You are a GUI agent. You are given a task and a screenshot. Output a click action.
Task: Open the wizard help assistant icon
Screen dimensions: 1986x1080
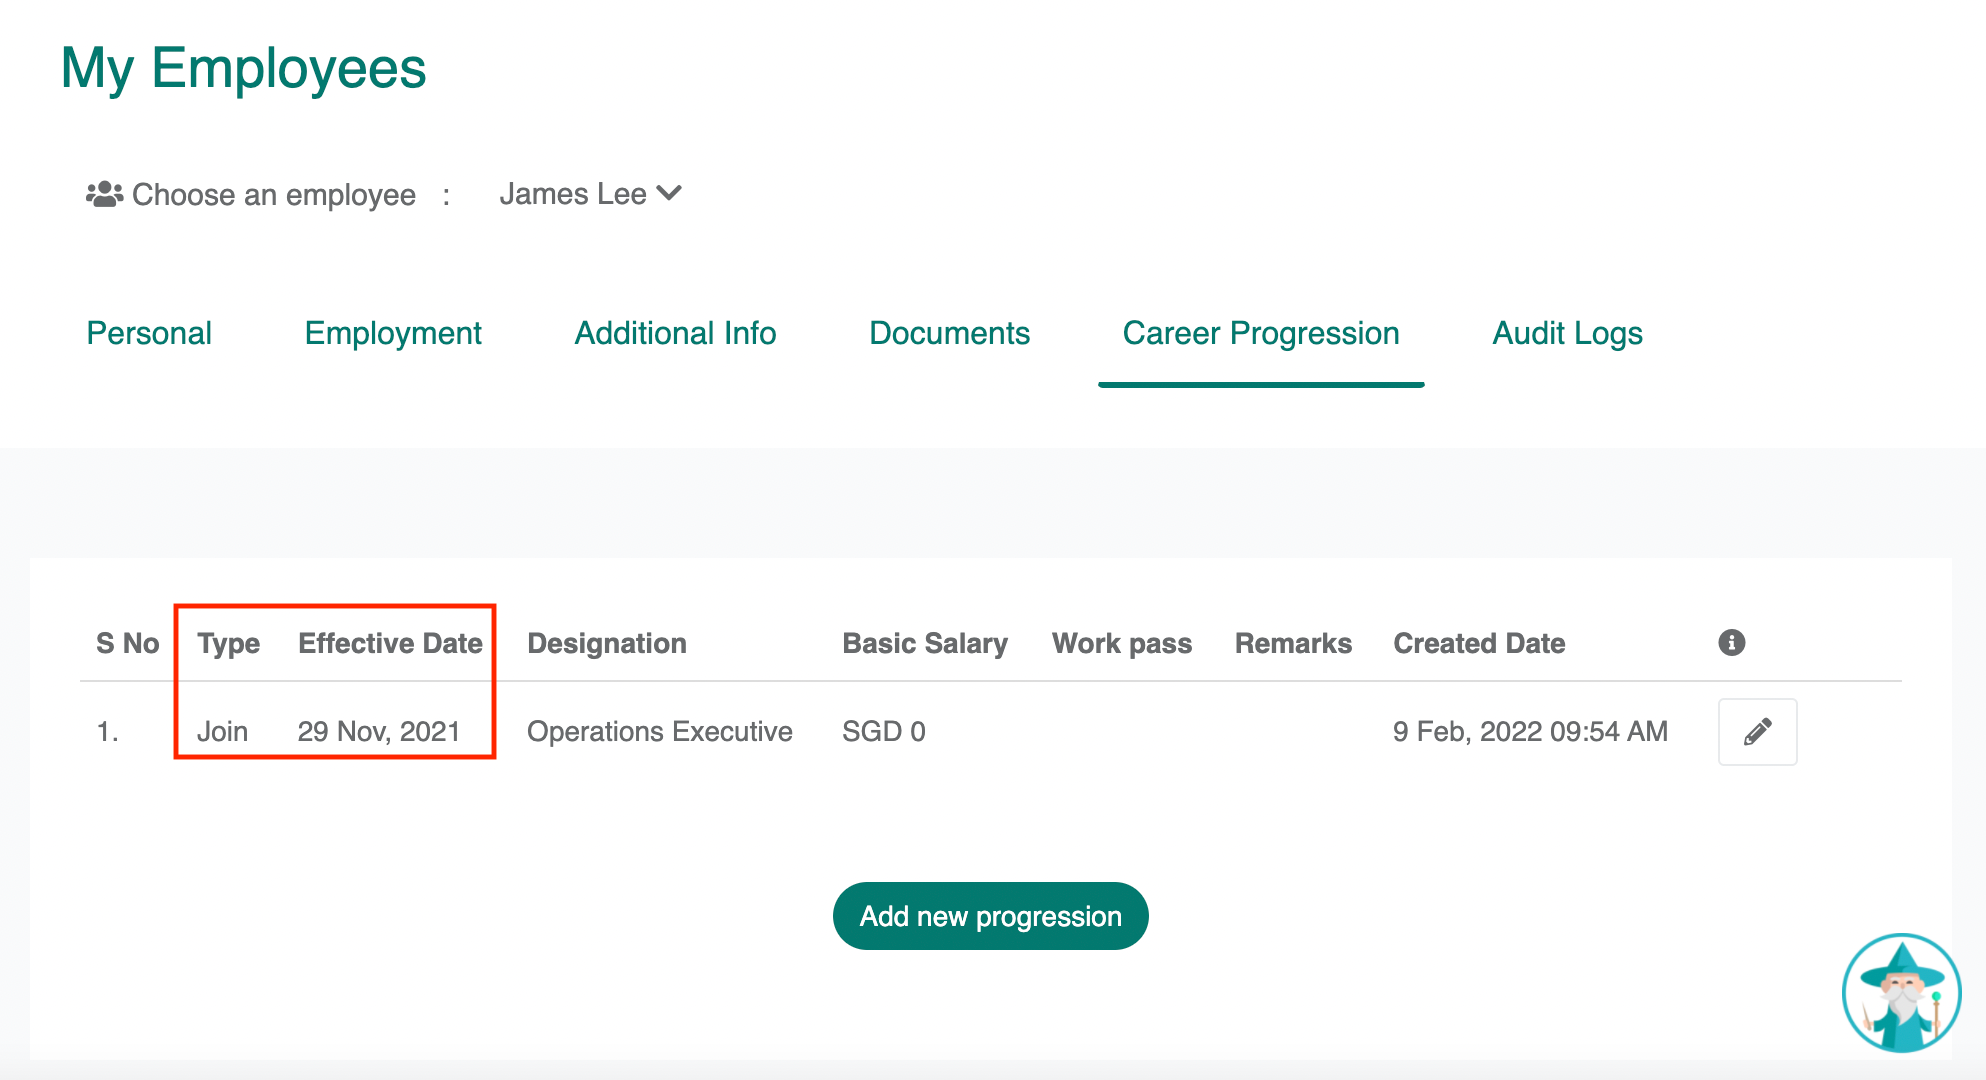tap(1901, 993)
